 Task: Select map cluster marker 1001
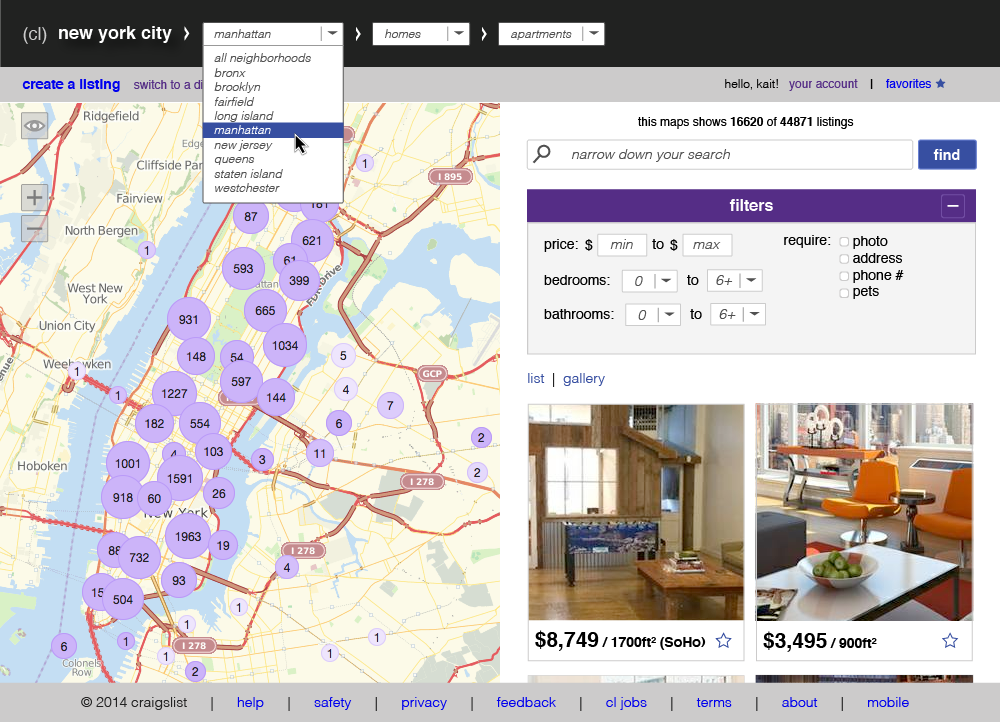[x=128, y=464]
